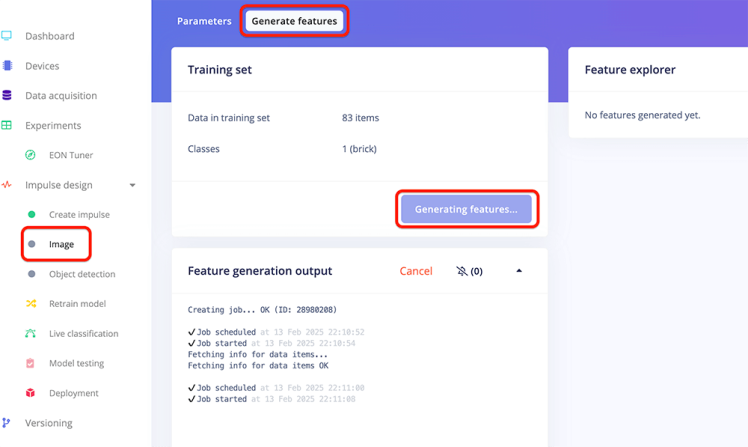Click the Devices chip icon
This screenshot has width=748, height=447.
click(7, 66)
